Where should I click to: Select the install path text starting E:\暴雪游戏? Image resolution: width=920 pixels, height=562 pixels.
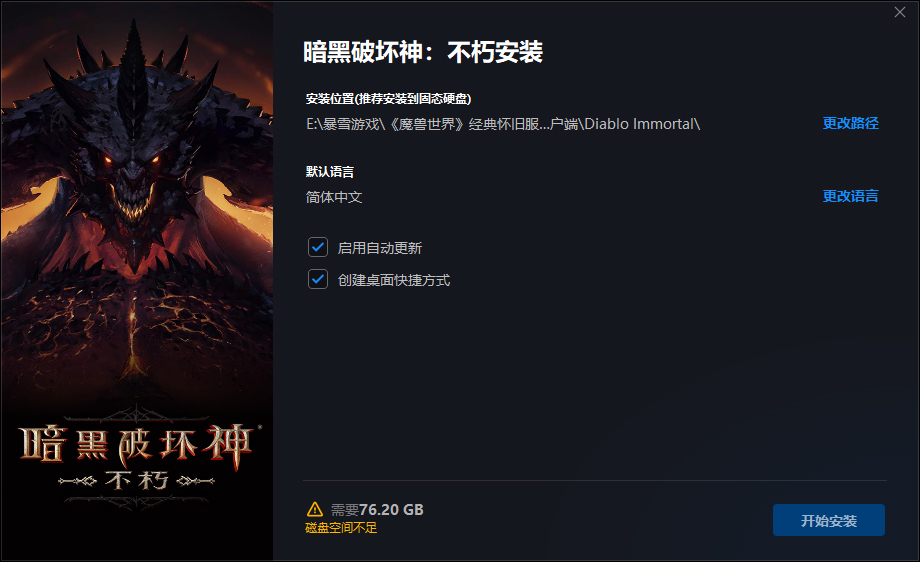click(503, 124)
